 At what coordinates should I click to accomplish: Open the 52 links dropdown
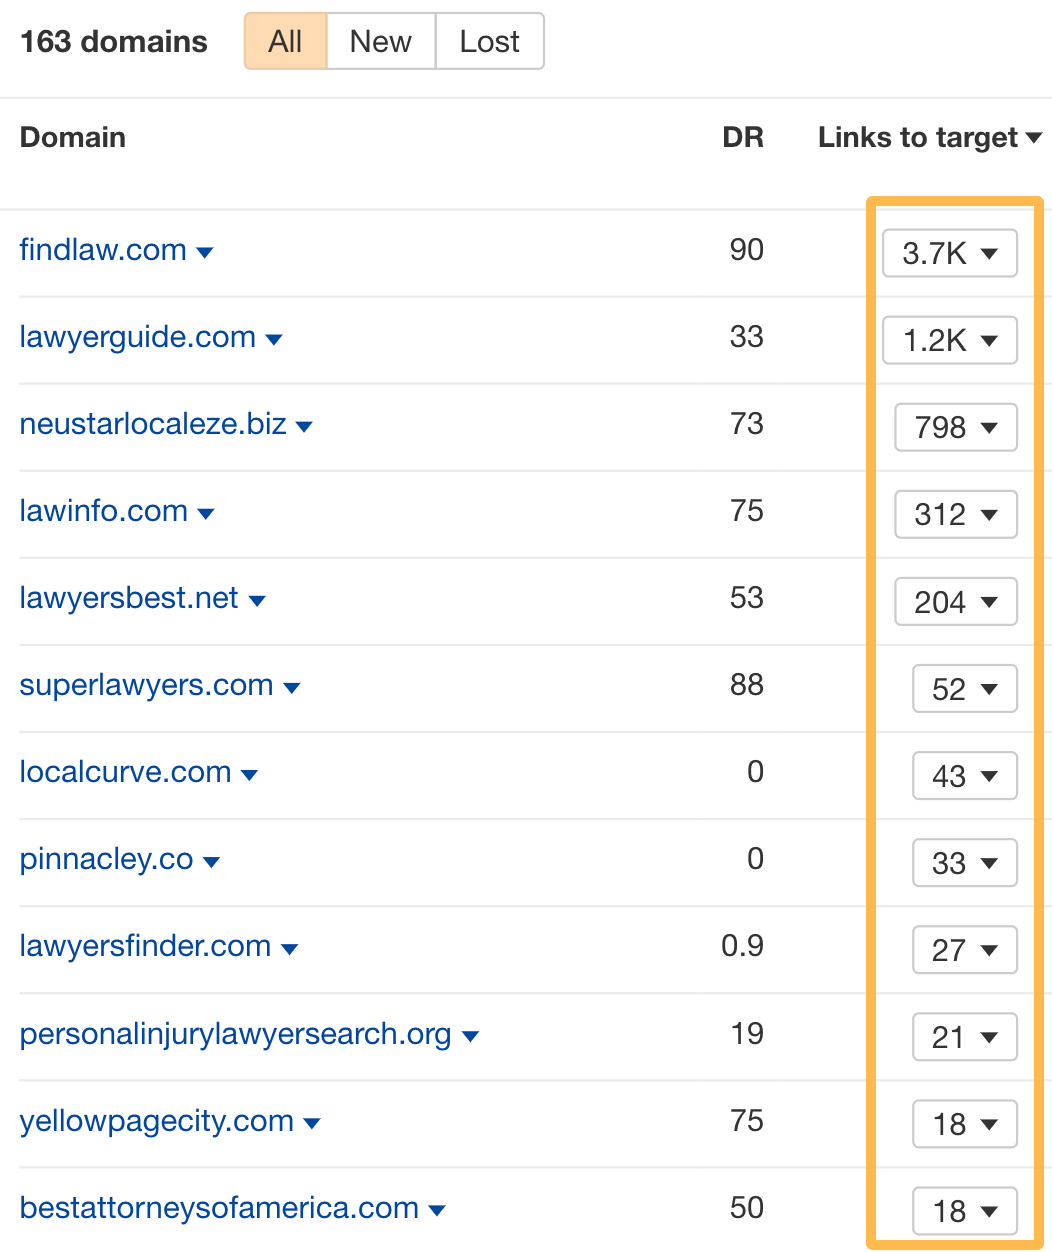tap(965, 688)
